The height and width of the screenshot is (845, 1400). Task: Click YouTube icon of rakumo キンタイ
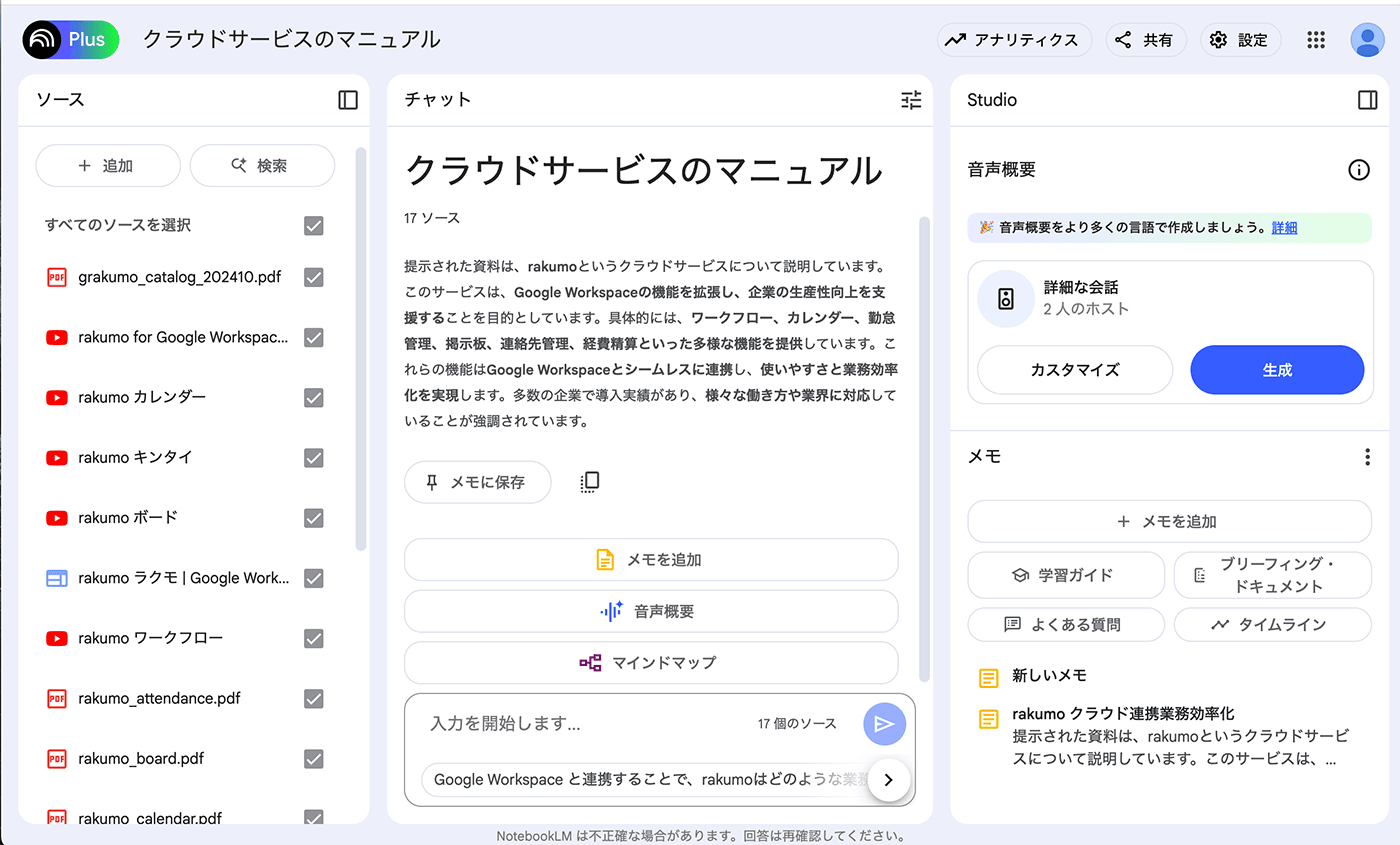pyautogui.click(x=57, y=457)
